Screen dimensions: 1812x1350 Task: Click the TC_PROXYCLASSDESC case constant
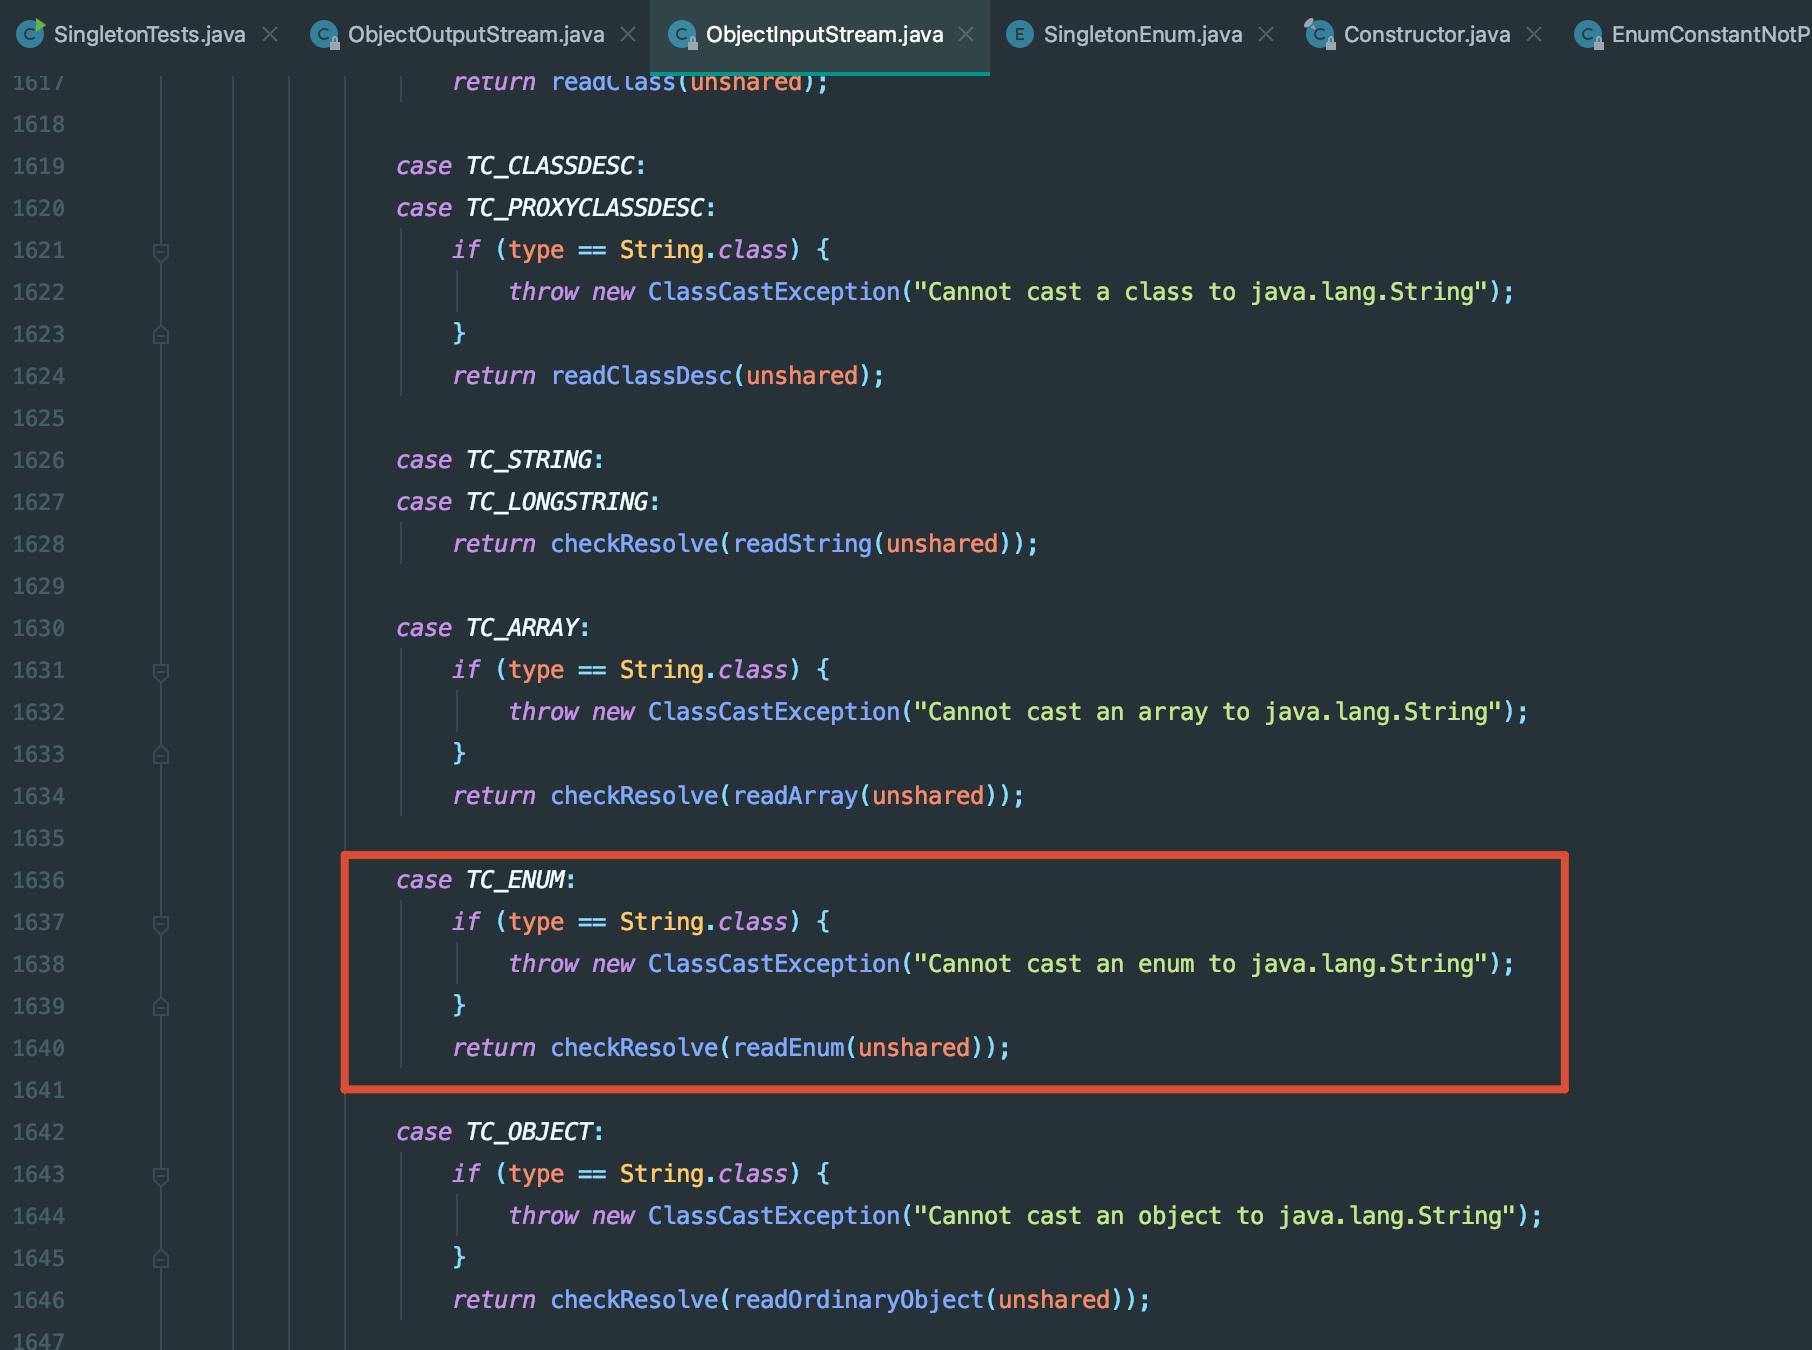(x=585, y=208)
